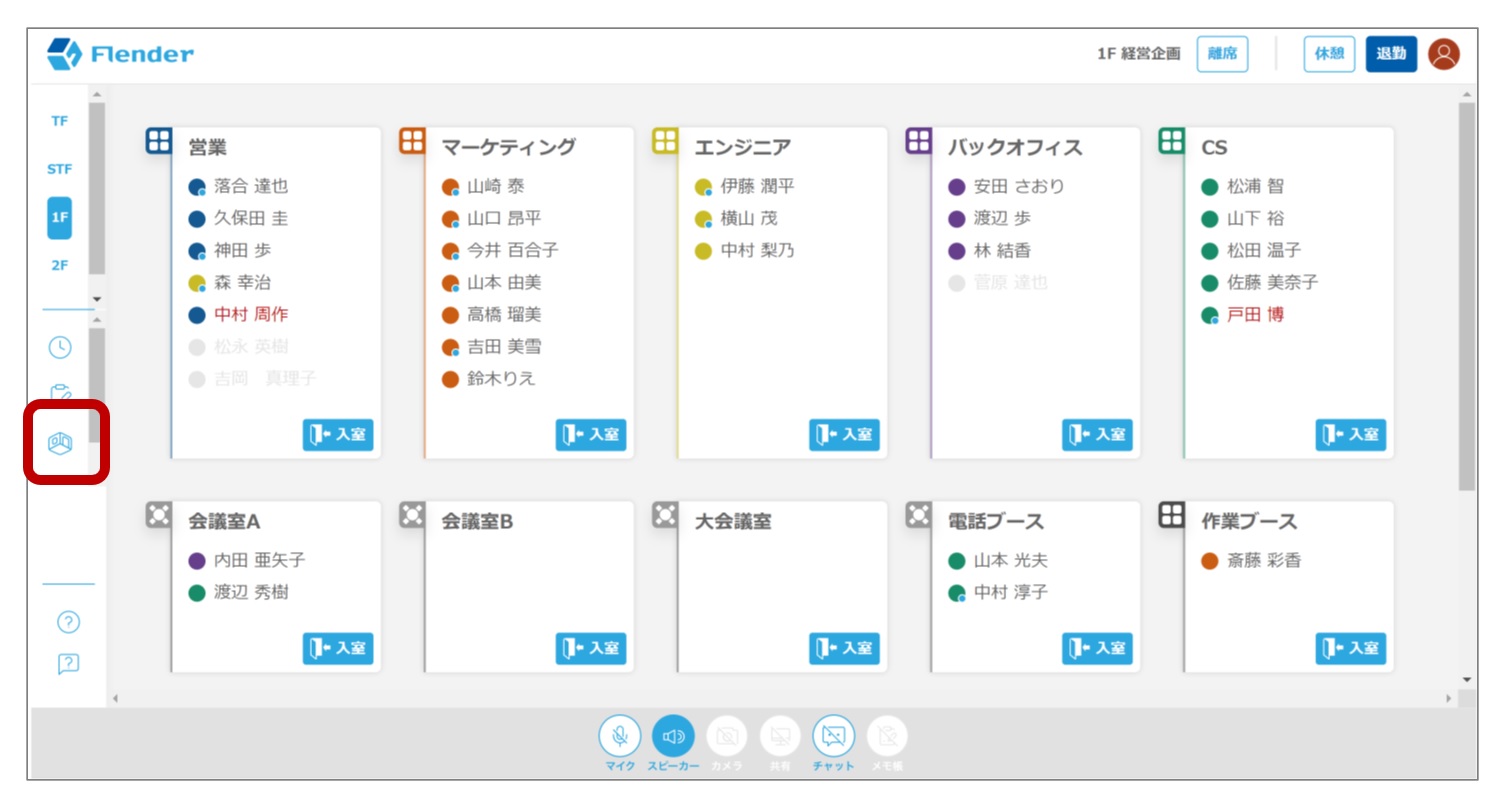1493x798 pixels.
Task: Toggle the スピーカー speaker button
Action: pyautogui.click(x=673, y=736)
